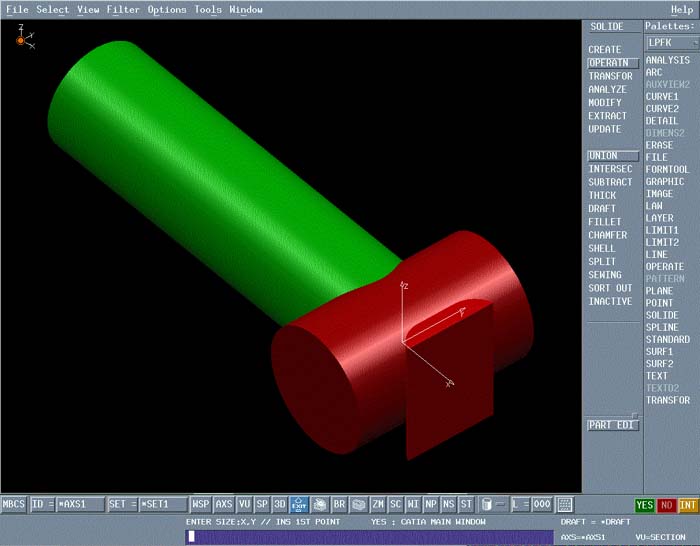The image size is (700, 546).
Task: Open the Tools menu
Action: pyautogui.click(x=208, y=10)
